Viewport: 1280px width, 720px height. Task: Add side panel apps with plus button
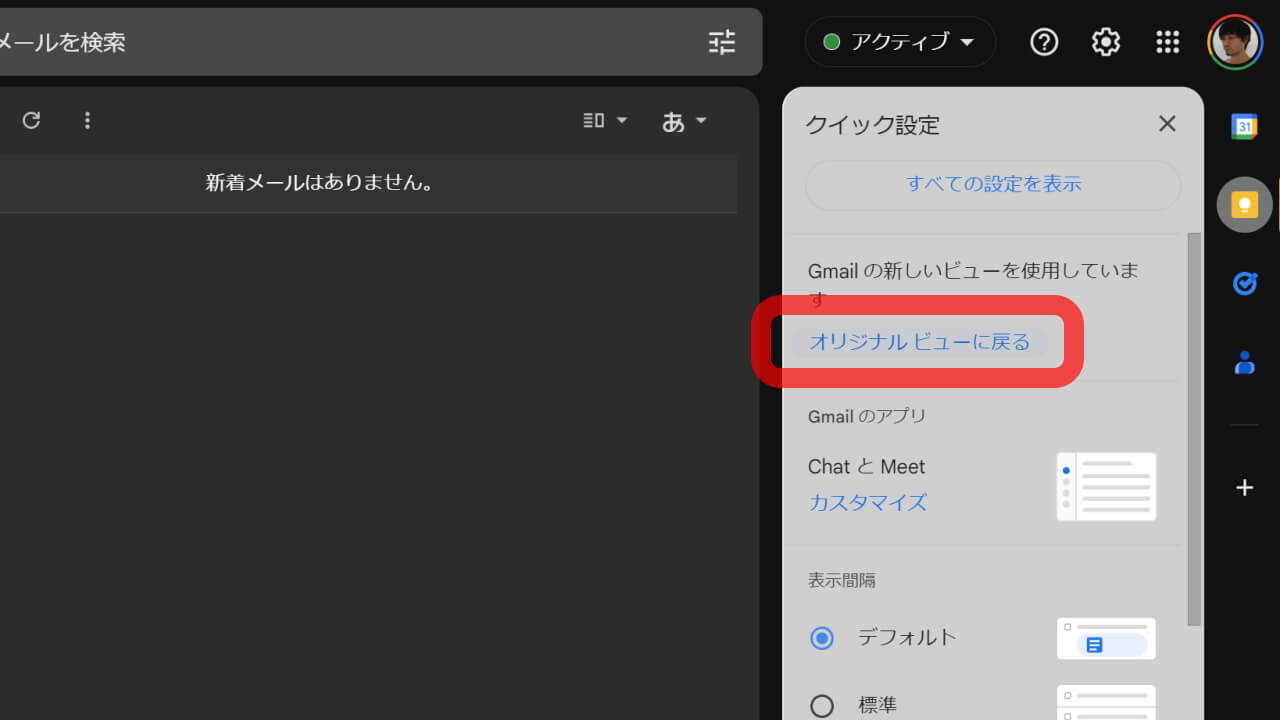tap(1244, 488)
